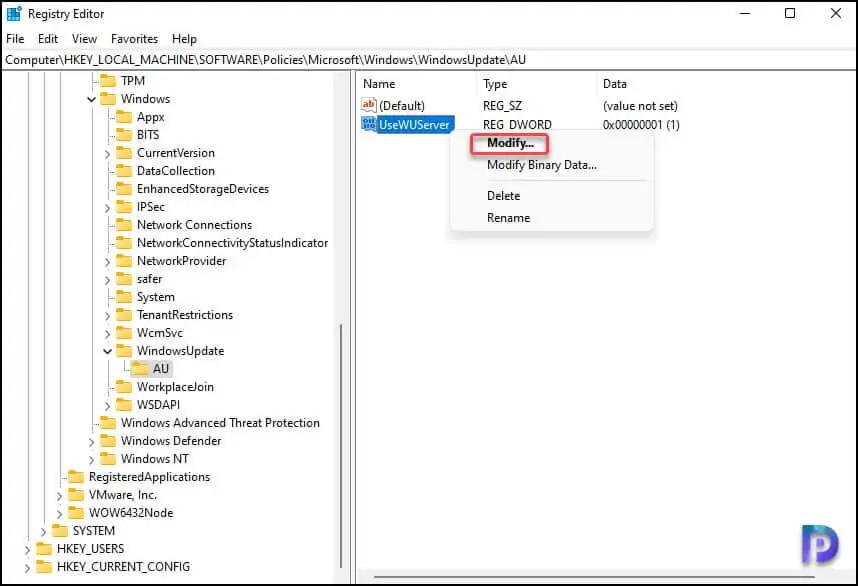Open the File menu
Viewport: 858px width, 586px height.
click(x=15, y=39)
